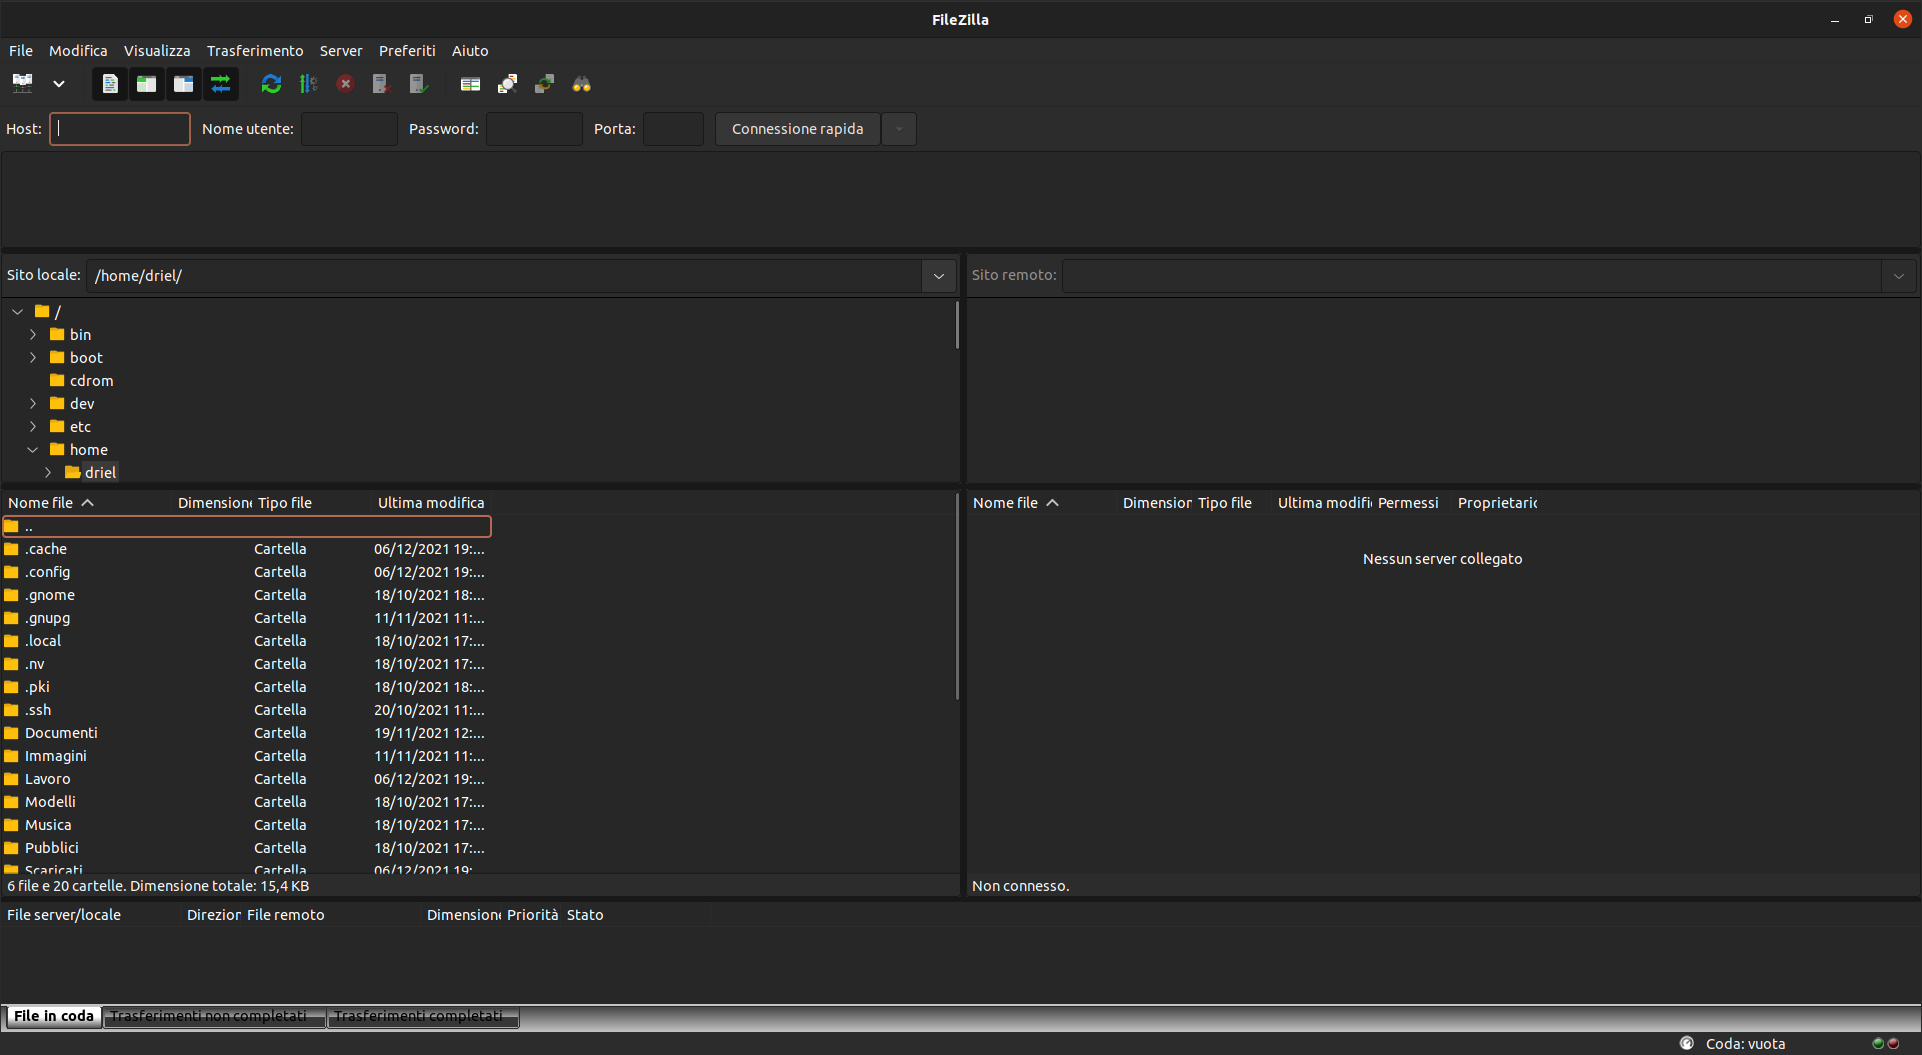Click inside the Host input field
Viewport: 1922px width, 1055px height.
[x=119, y=128]
